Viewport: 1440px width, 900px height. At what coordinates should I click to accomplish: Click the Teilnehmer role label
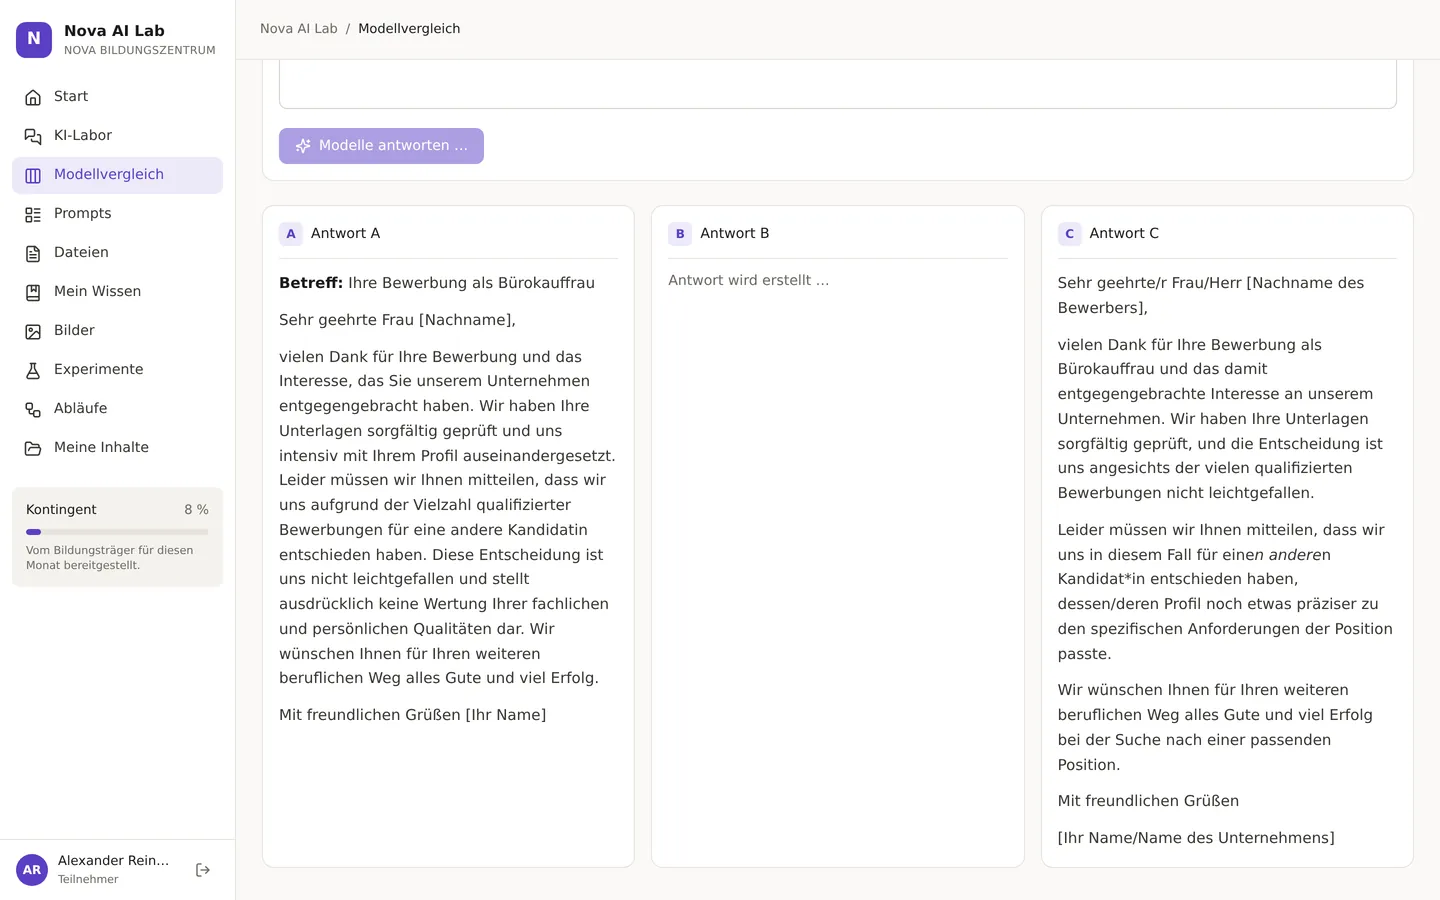pos(88,880)
